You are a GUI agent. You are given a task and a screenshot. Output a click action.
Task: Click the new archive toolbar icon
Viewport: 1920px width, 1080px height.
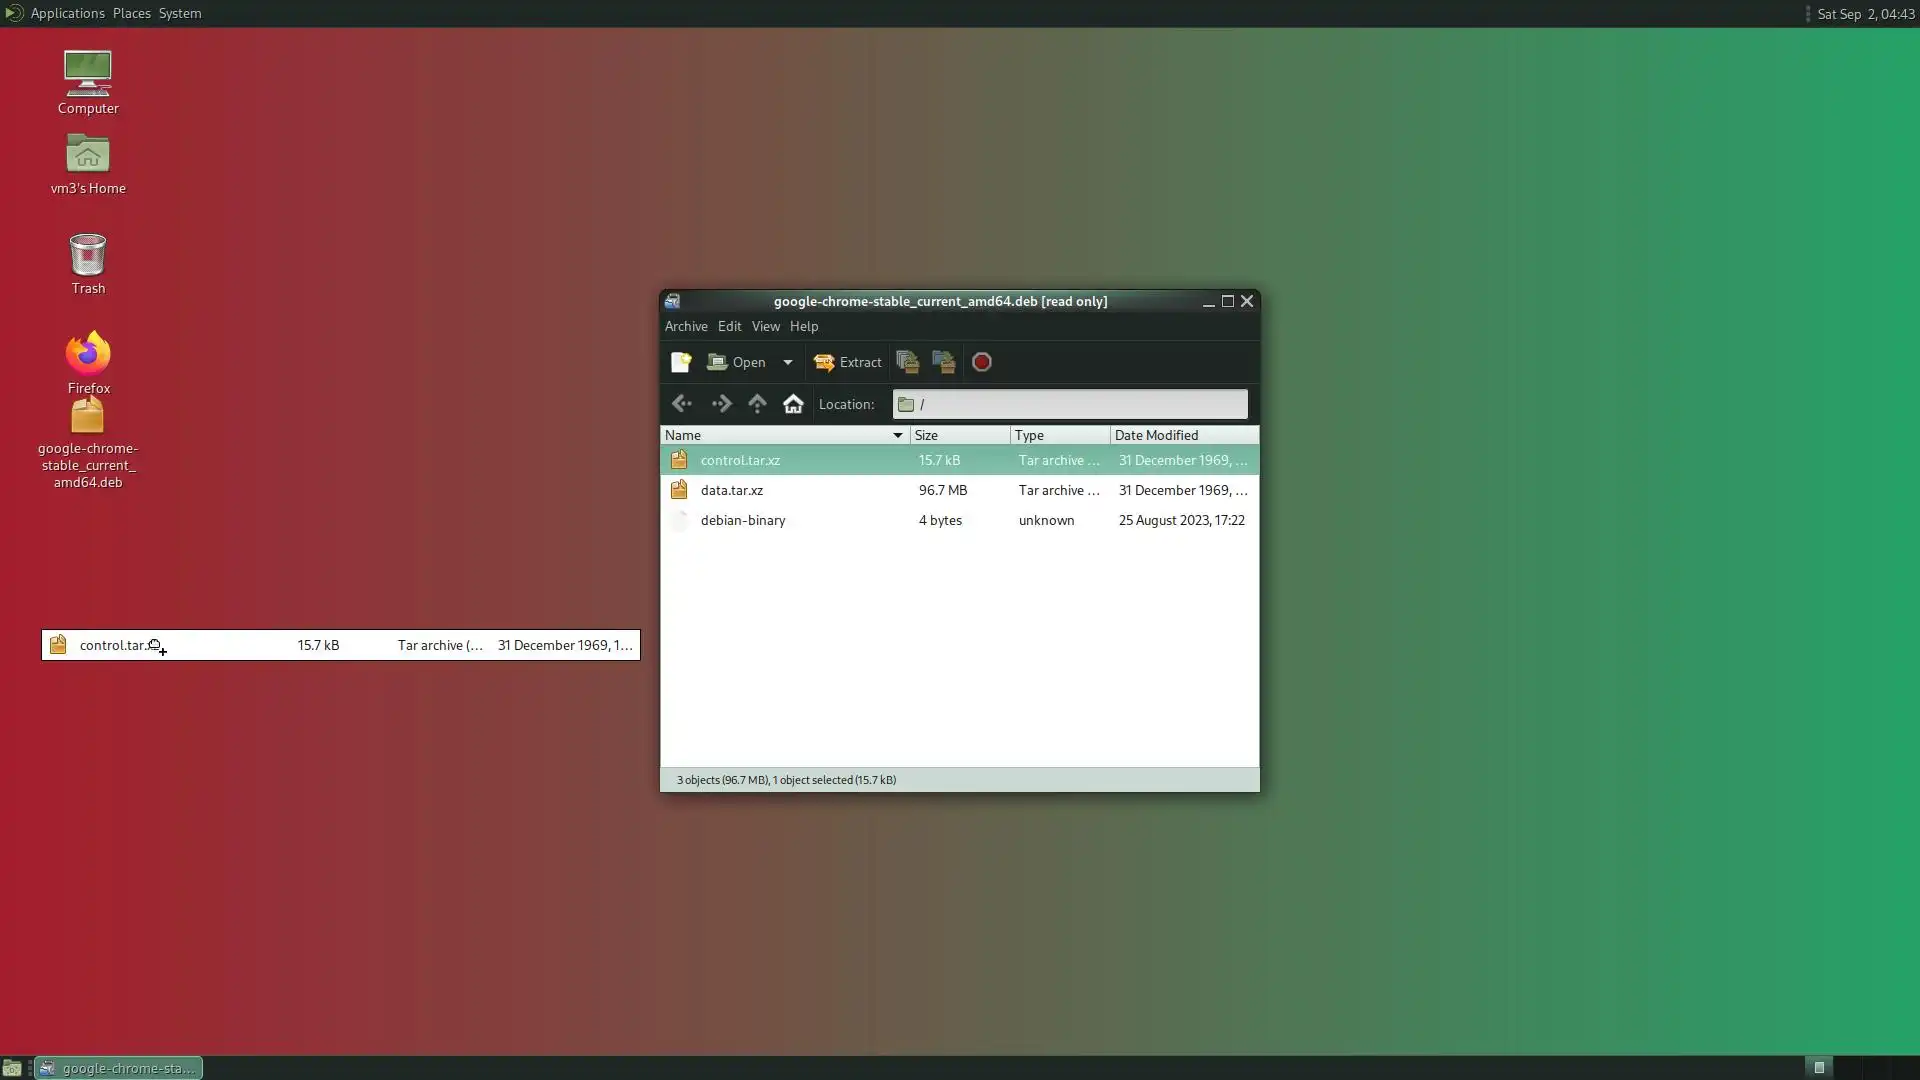[x=681, y=362]
